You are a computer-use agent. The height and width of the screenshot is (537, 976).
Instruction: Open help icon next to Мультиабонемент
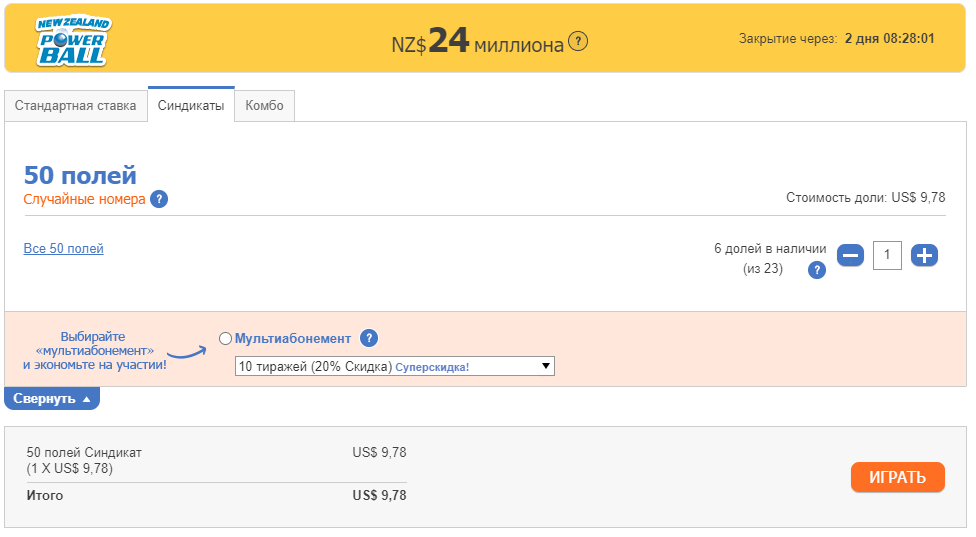pos(369,338)
